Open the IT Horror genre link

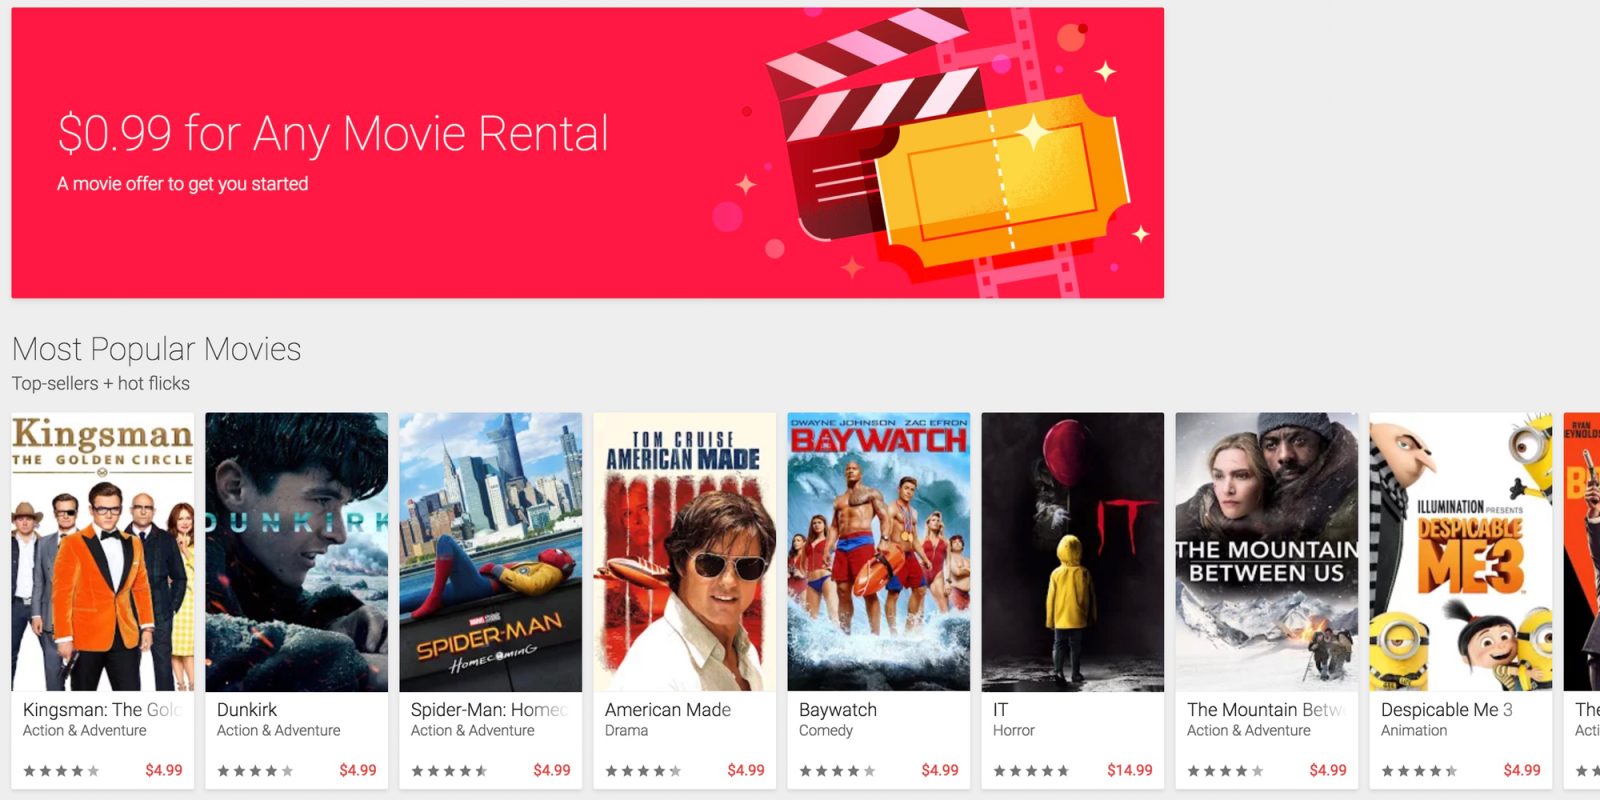pos(1014,731)
